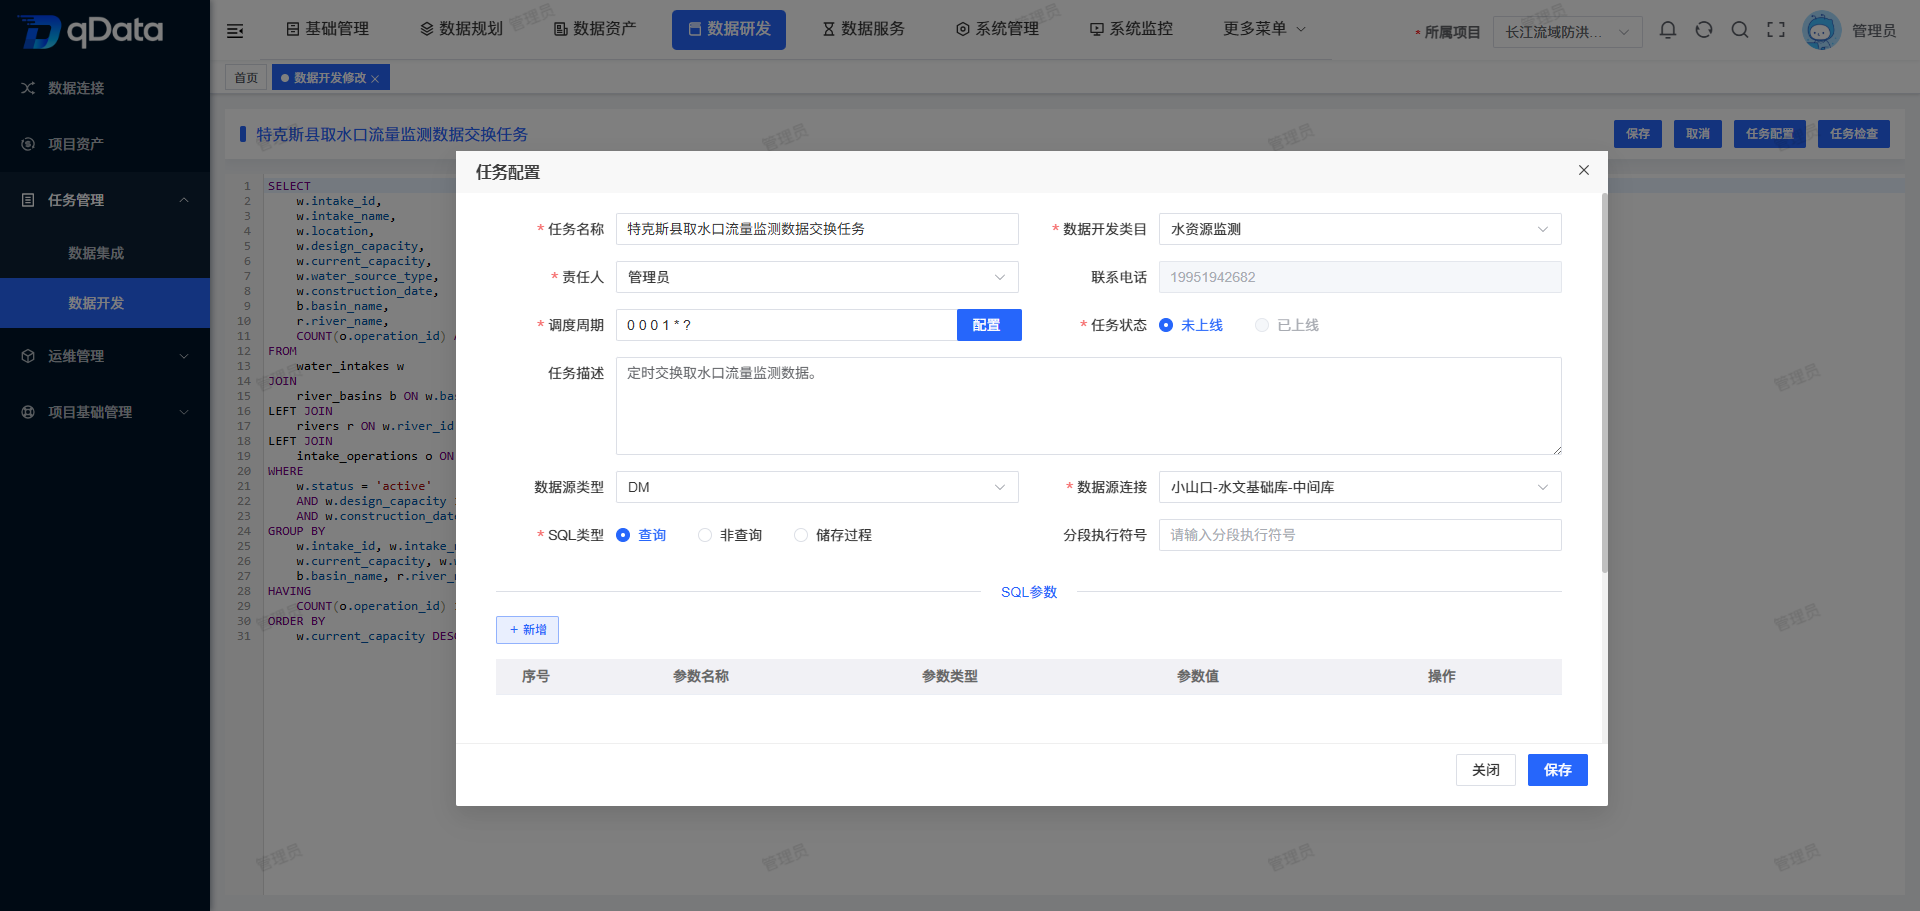Click 项目基础管理 sidebar icon
Image resolution: width=1920 pixels, height=911 pixels.
(28, 412)
